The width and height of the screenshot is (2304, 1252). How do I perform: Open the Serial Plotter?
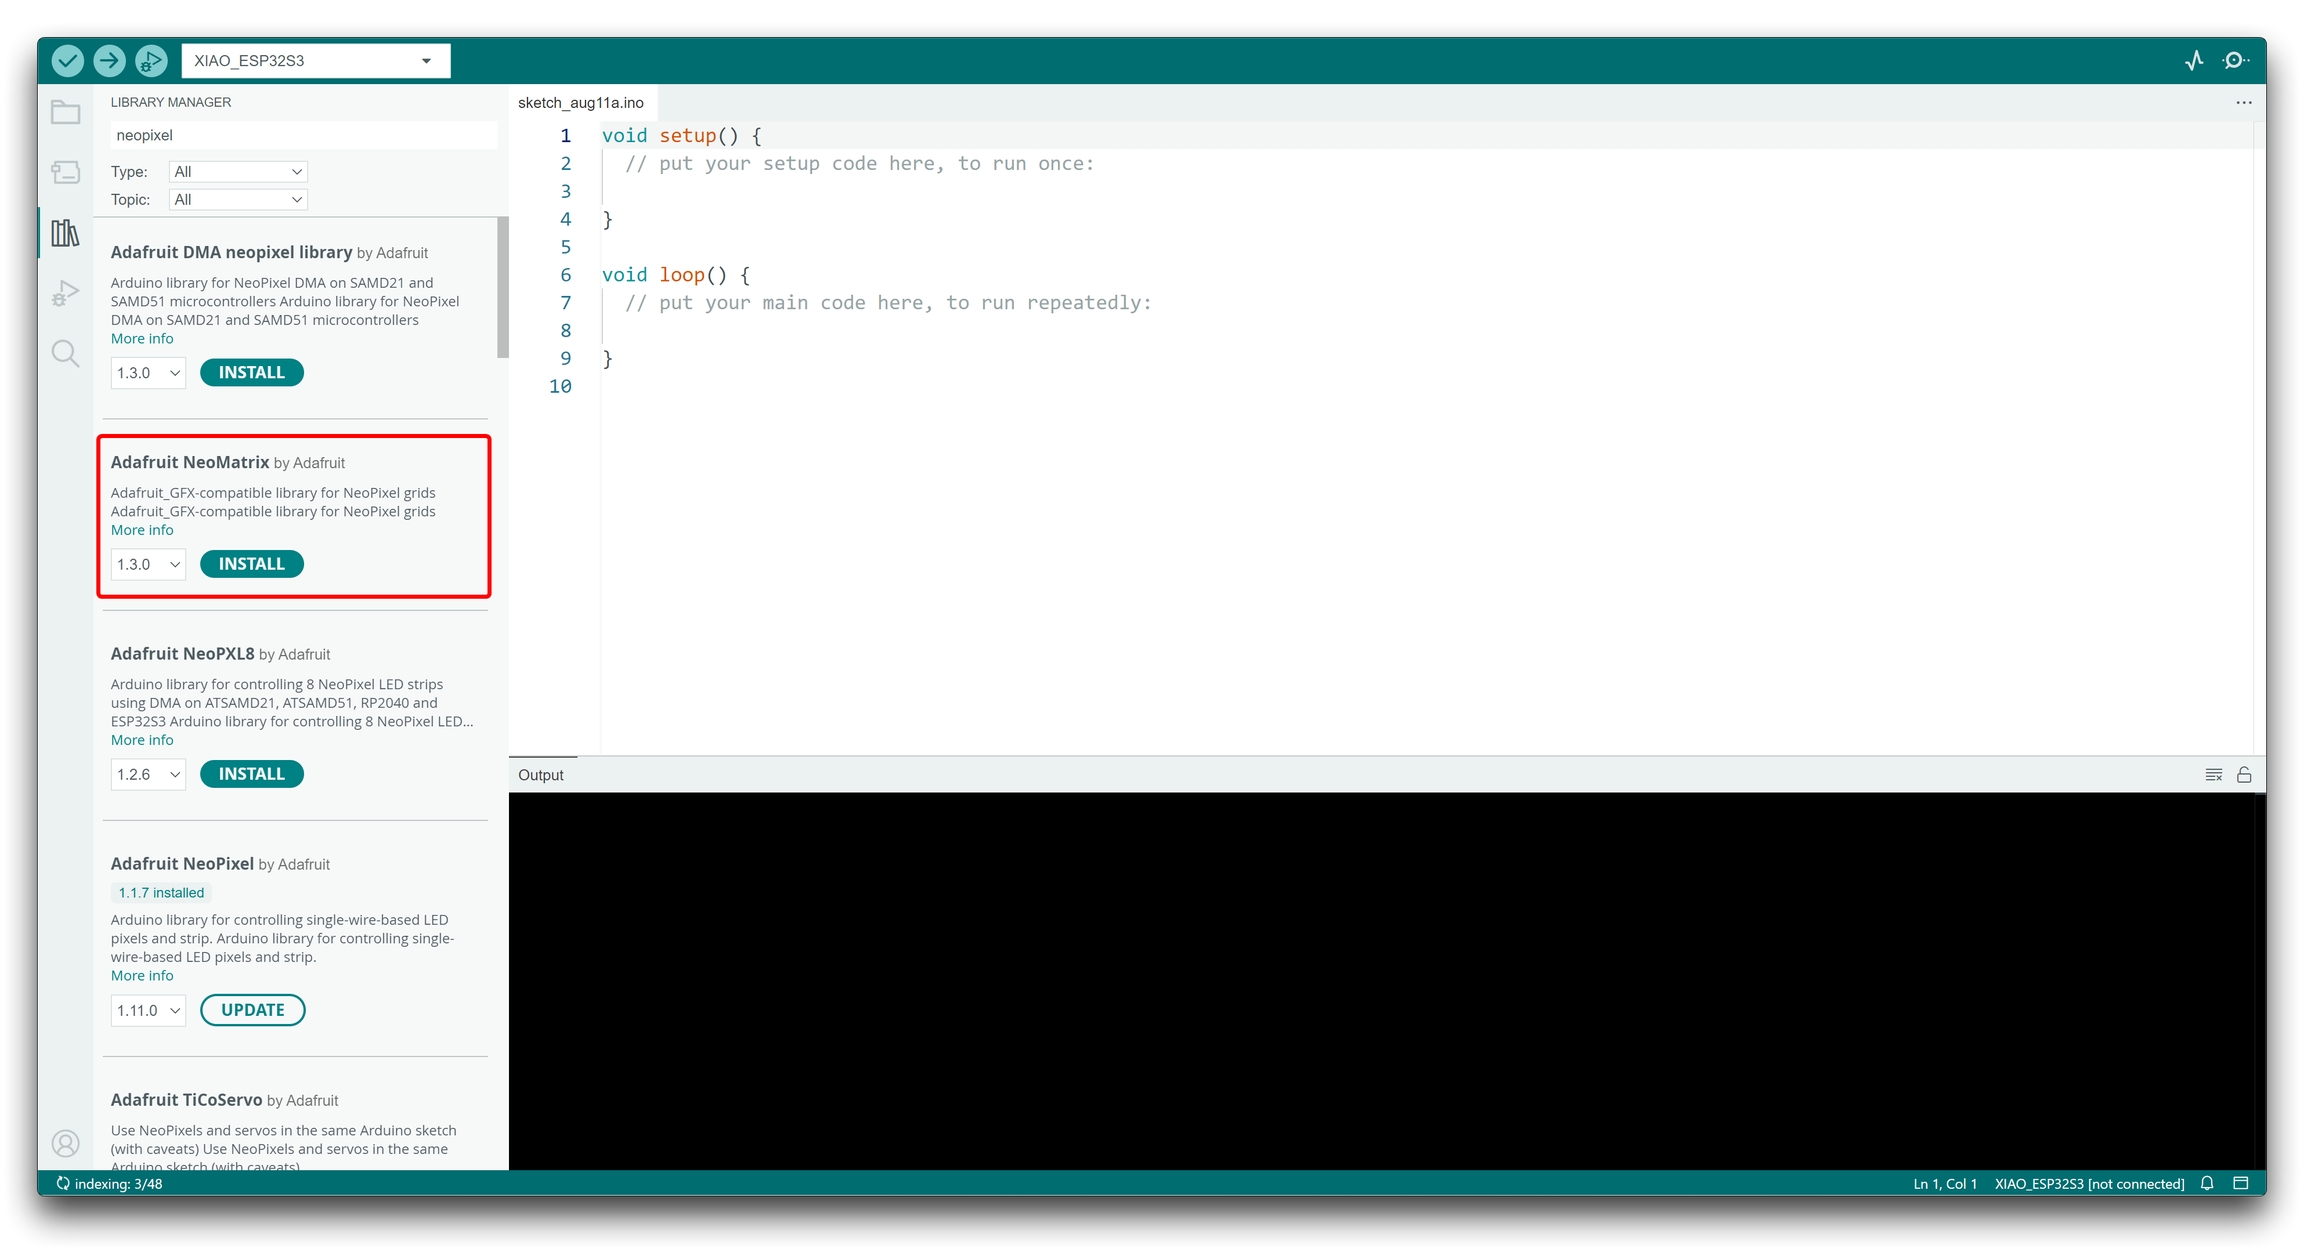tap(2194, 61)
